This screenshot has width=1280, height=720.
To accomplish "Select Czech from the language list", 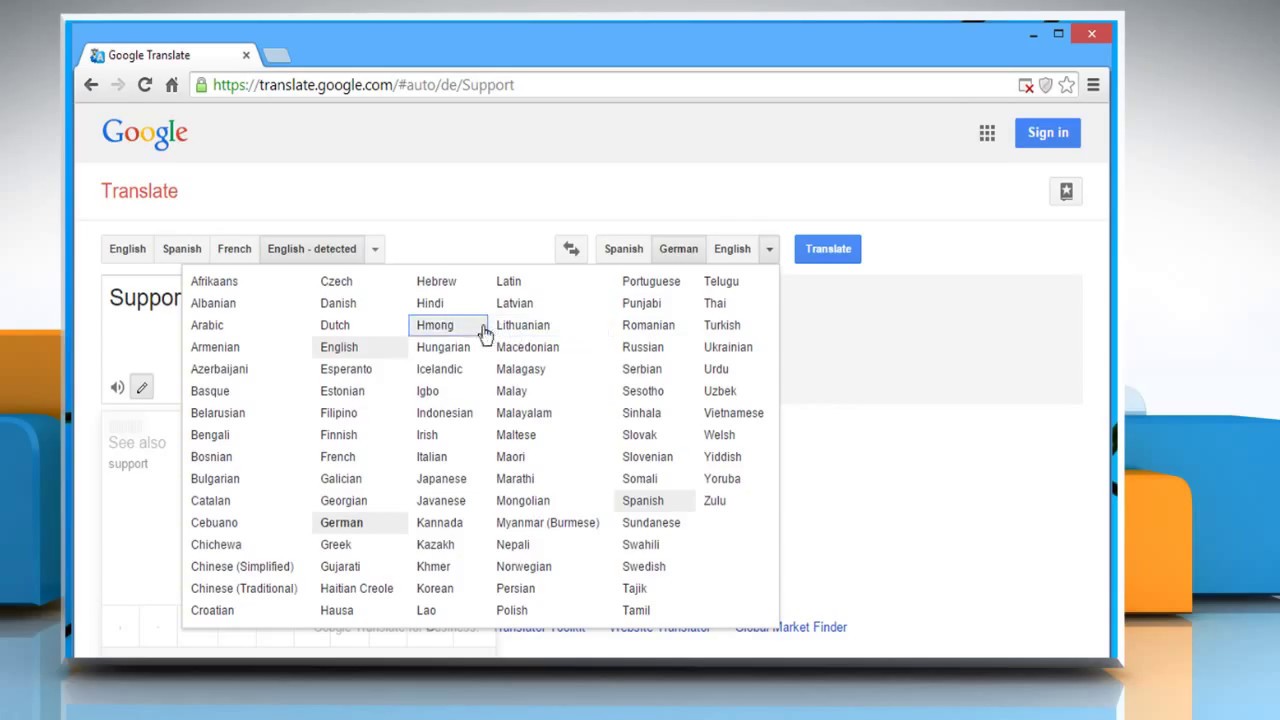I will (x=336, y=281).
